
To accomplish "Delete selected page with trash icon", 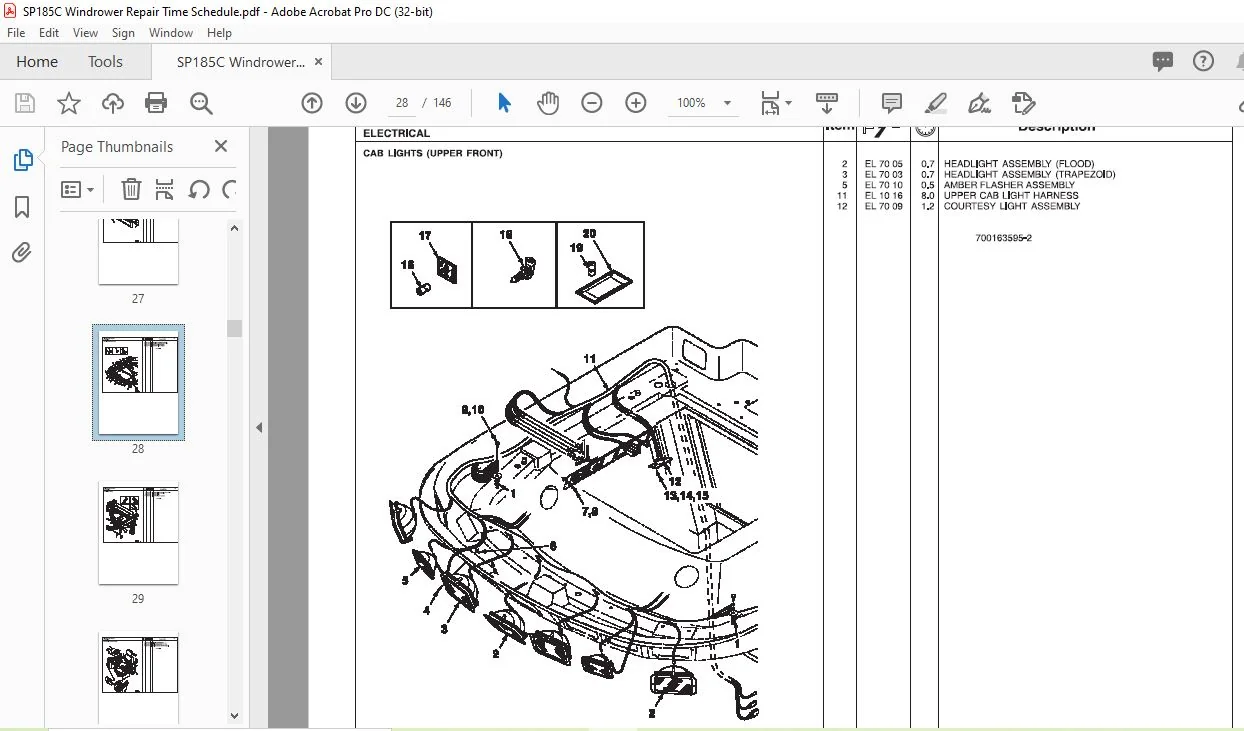I will tap(131, 189).
